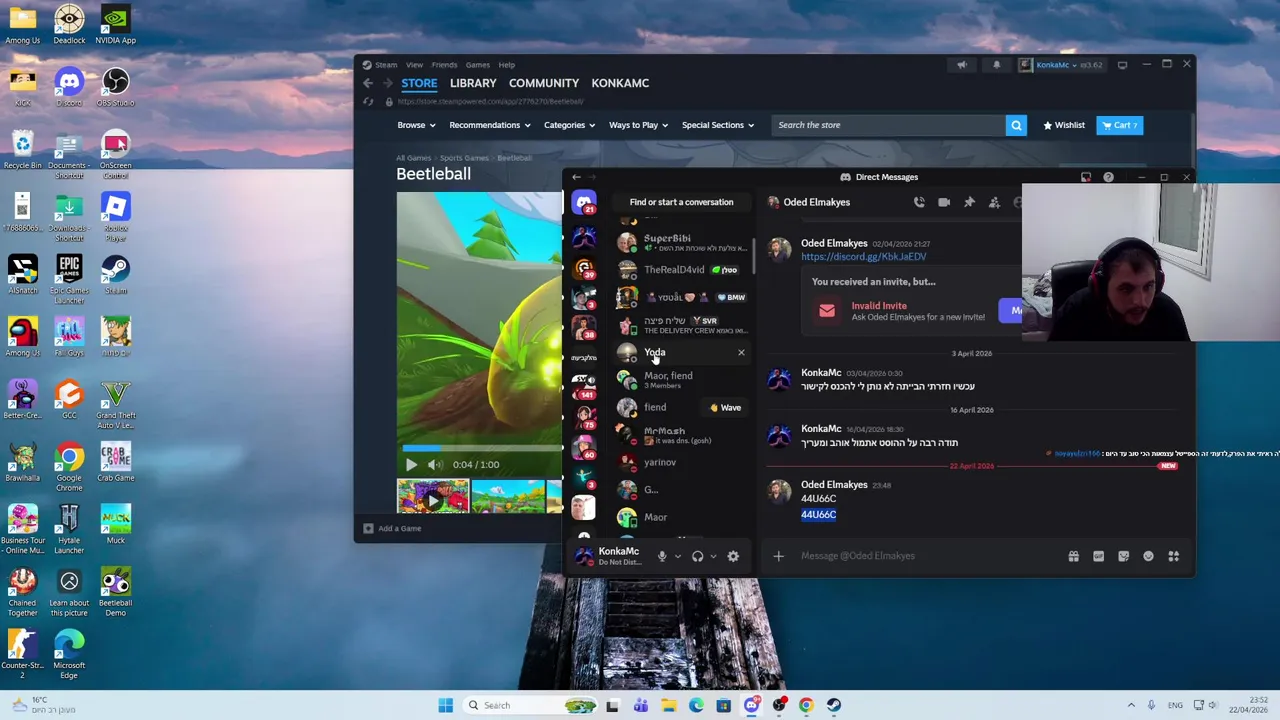
Task: Open Discord apps launcher icon
Action: click(1174, 556)
